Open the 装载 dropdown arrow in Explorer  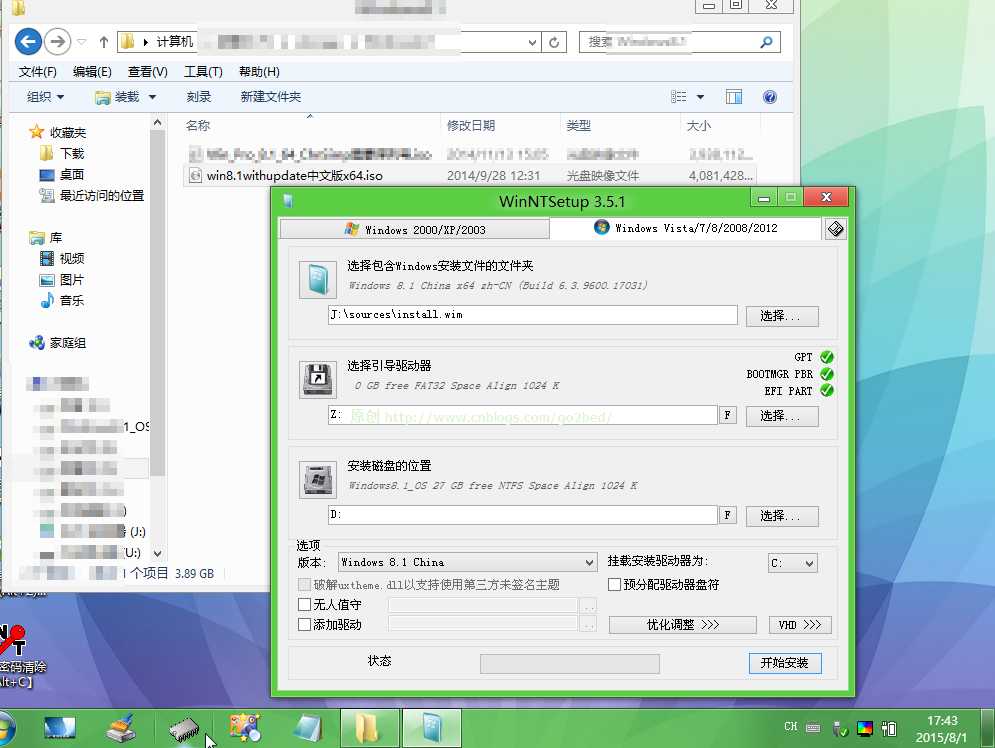[152, 97]
